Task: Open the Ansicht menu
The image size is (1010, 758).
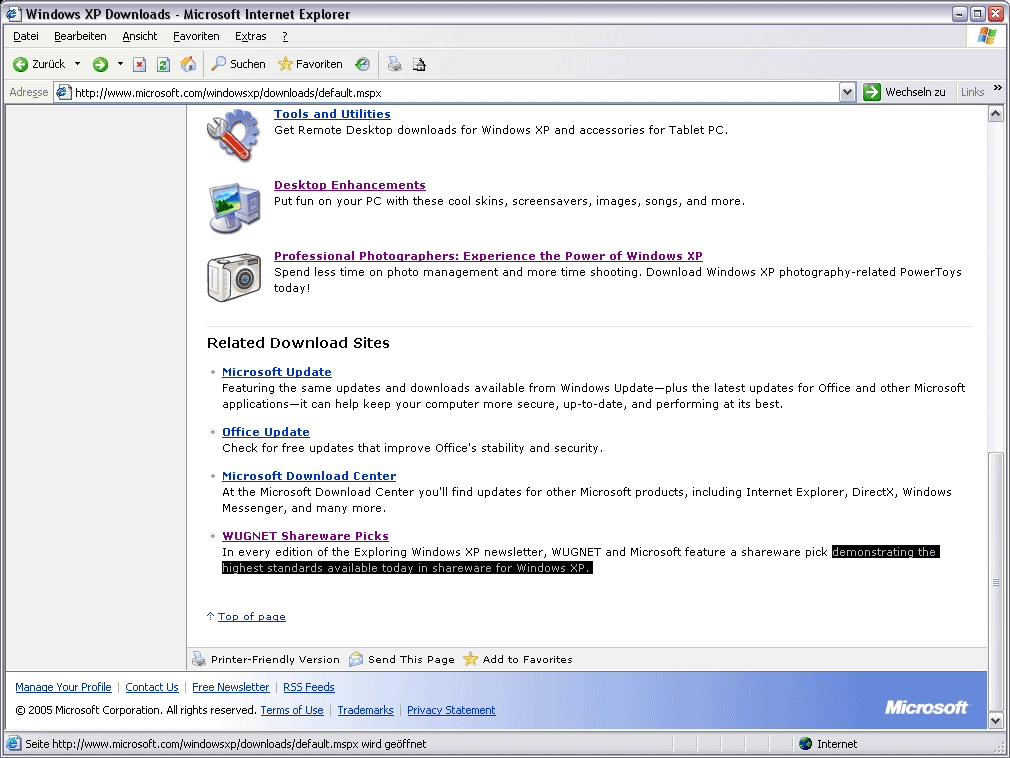Action: [x=140, y=36]
